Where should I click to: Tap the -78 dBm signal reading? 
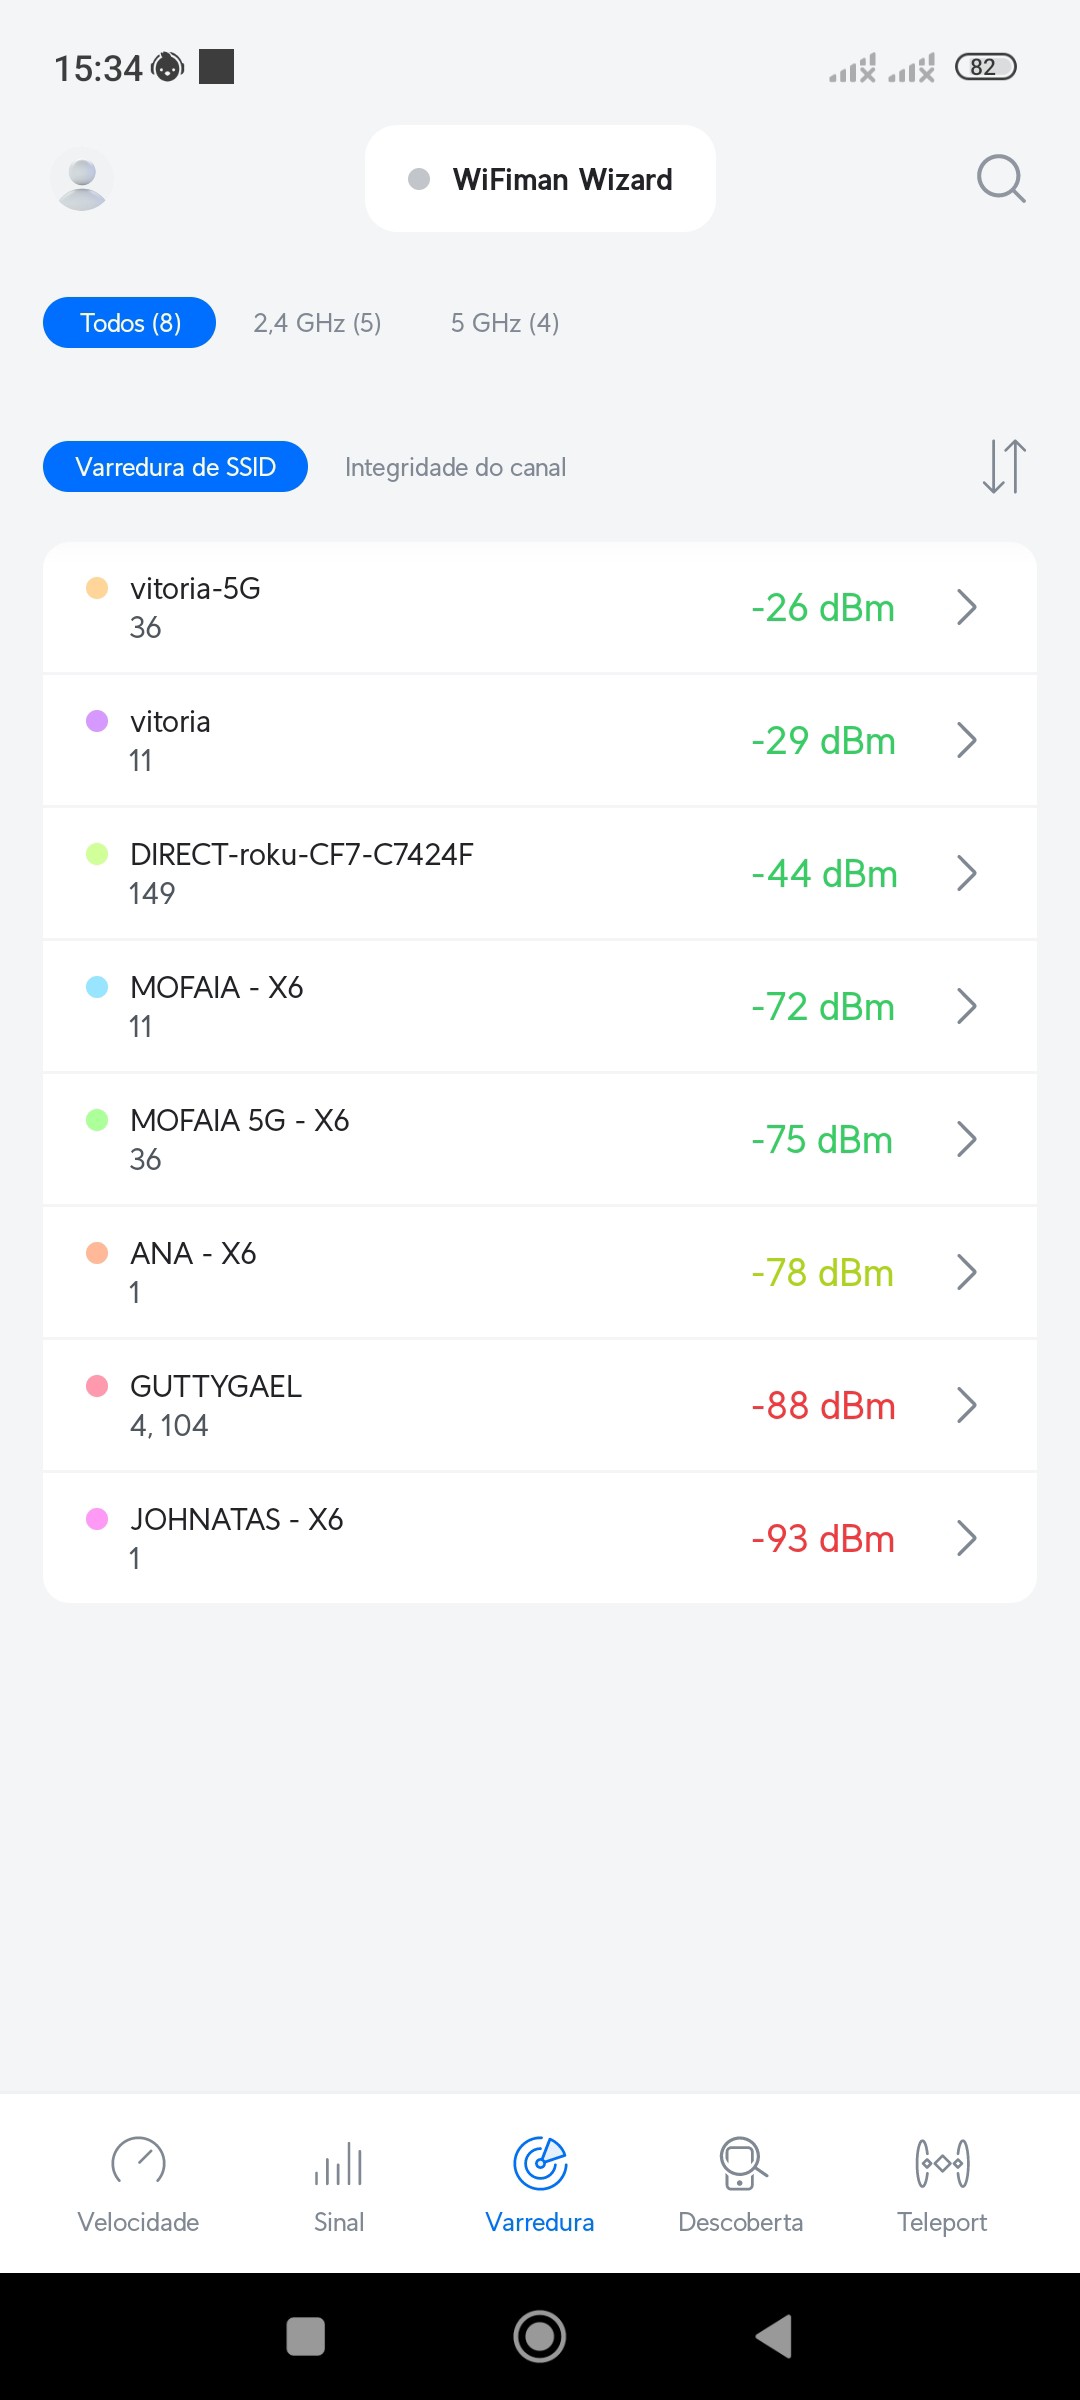click(822, 1273)
